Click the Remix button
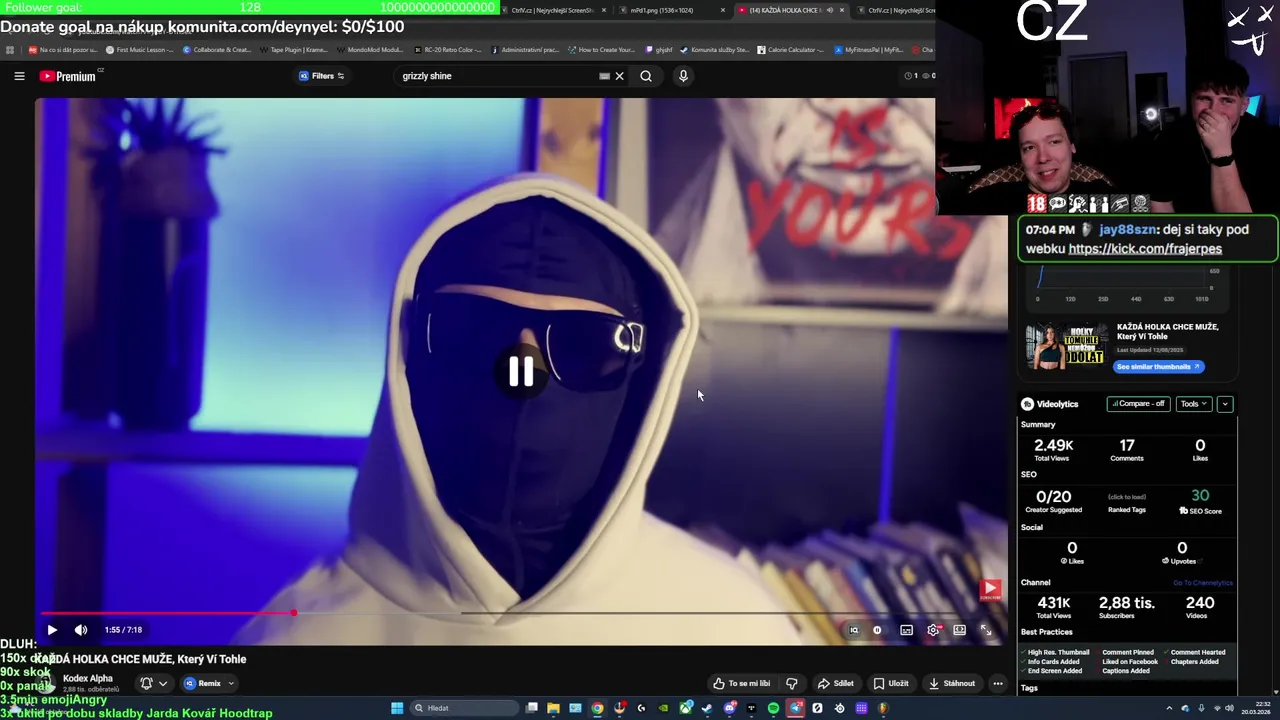This screenshot has width=1280, height=720. (202, 684)
